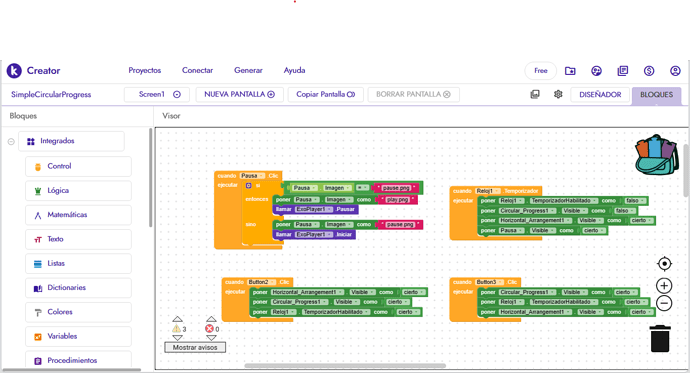The height and width of the screenshot is (373, 690).
Task: Open Pausa component dropdown in event block
Action: [x=253, y=176]
